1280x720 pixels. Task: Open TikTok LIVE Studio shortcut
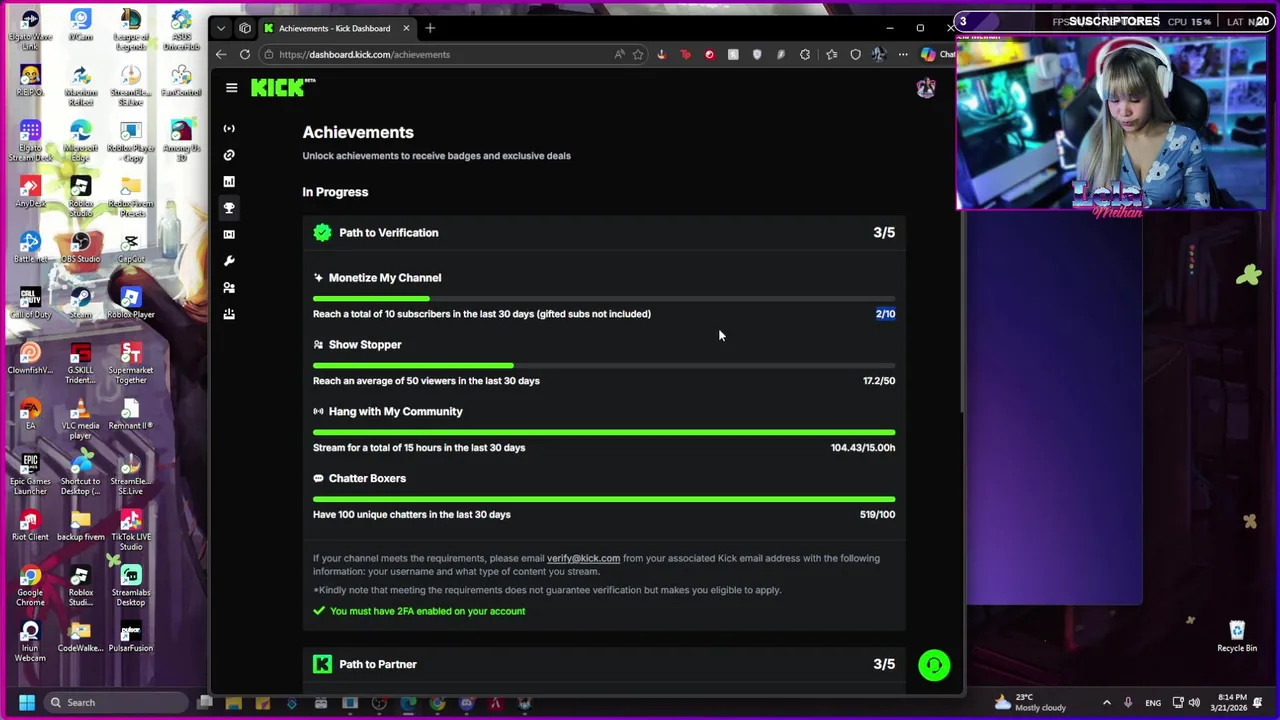(130, 530)
